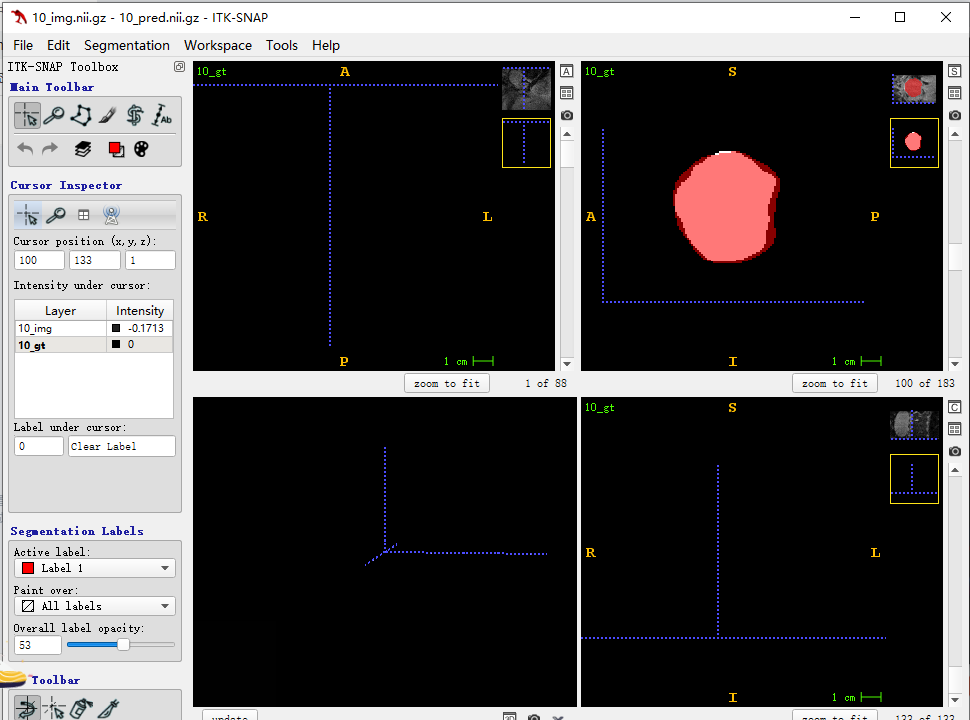Open the Paint over dropdown showing All labels

coord(95,606)
